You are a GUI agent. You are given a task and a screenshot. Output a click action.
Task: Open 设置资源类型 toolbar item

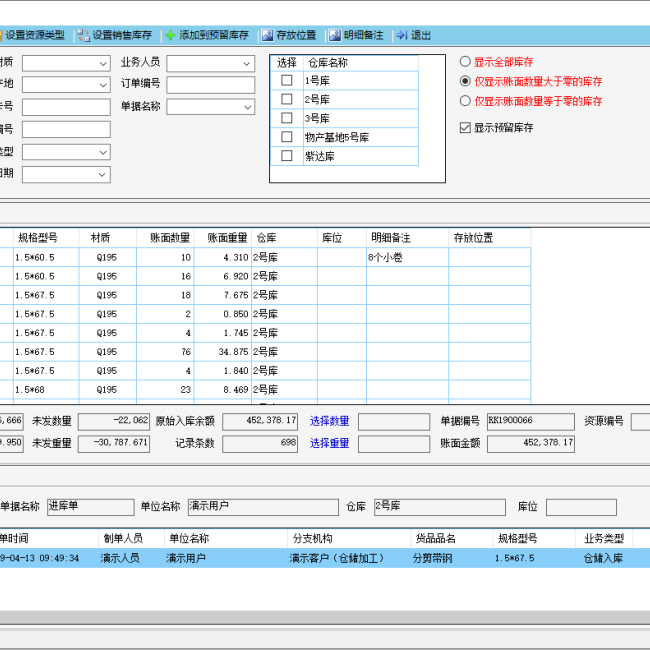pyautogui.click(x=35, y=35)
